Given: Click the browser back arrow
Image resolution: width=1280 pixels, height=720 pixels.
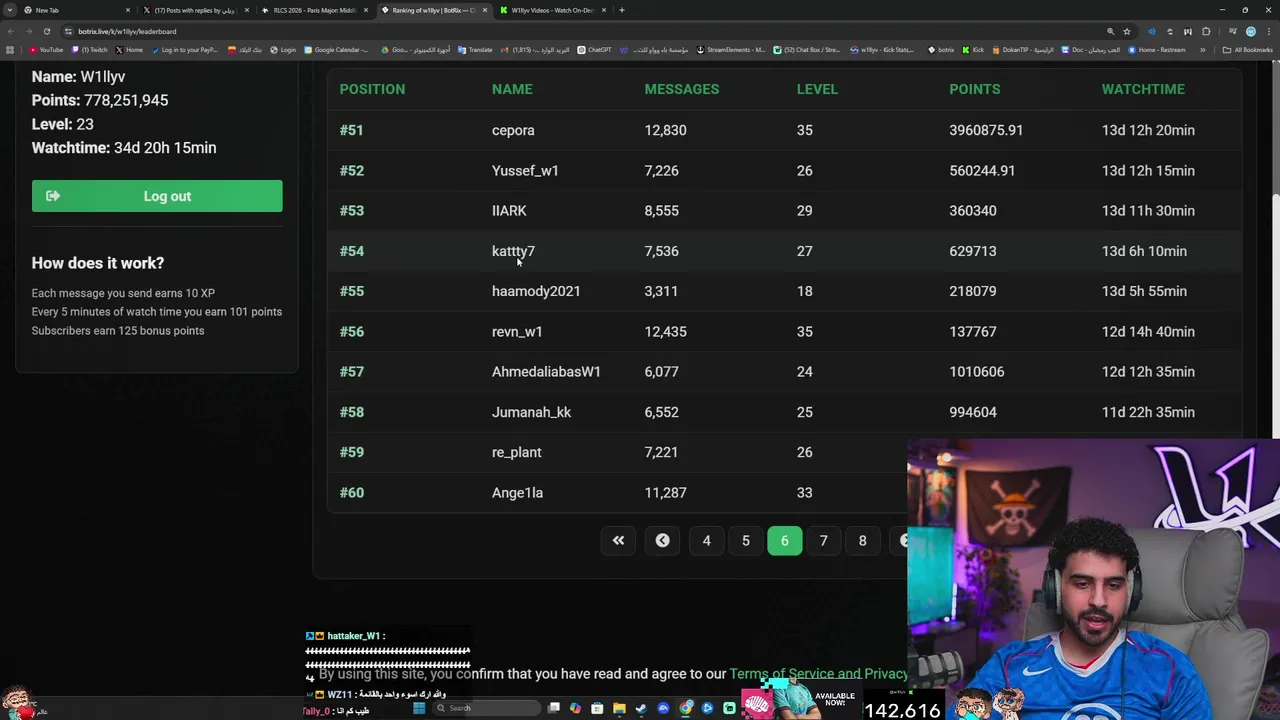Looking at the screenshot, I should tap(10, 31).
